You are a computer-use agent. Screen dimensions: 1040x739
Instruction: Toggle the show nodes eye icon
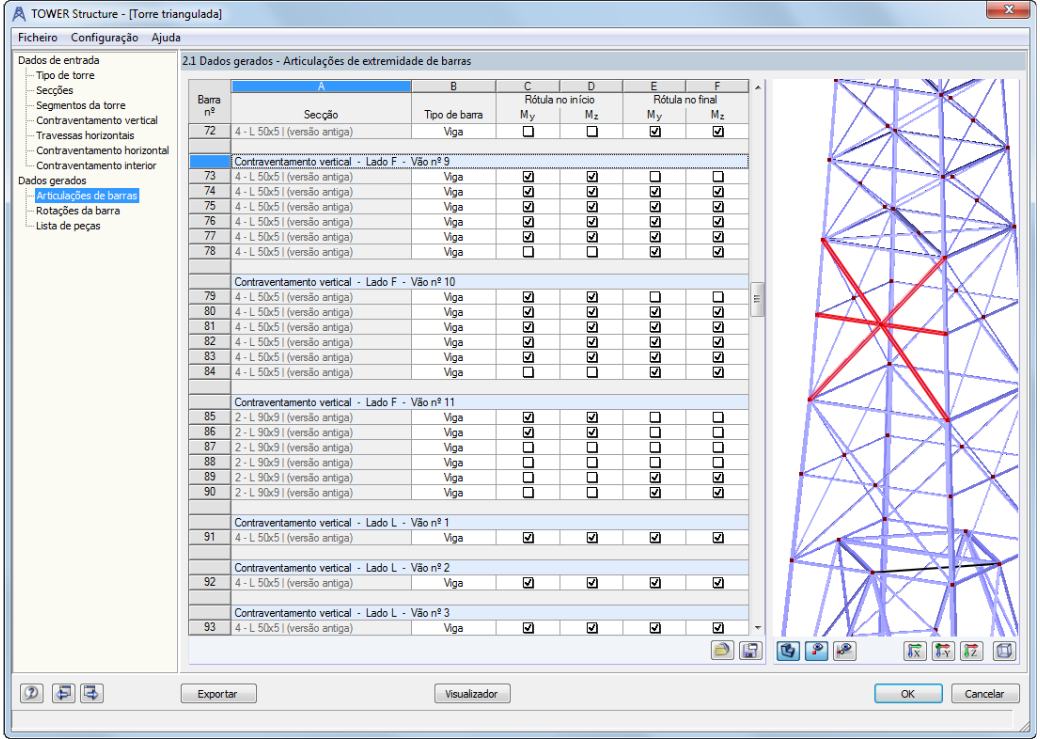(x=816, y=650)
